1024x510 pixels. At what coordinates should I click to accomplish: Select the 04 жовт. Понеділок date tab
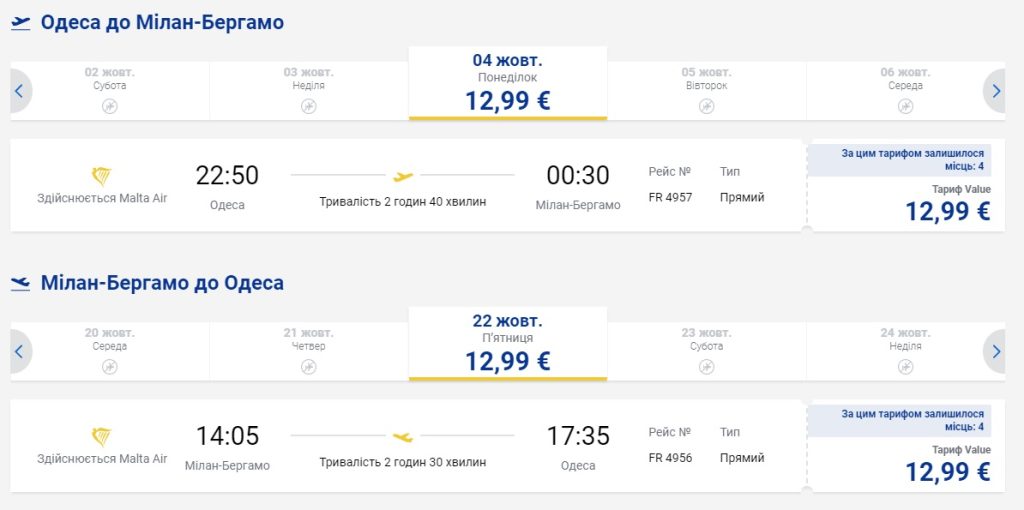pos(508,83)
